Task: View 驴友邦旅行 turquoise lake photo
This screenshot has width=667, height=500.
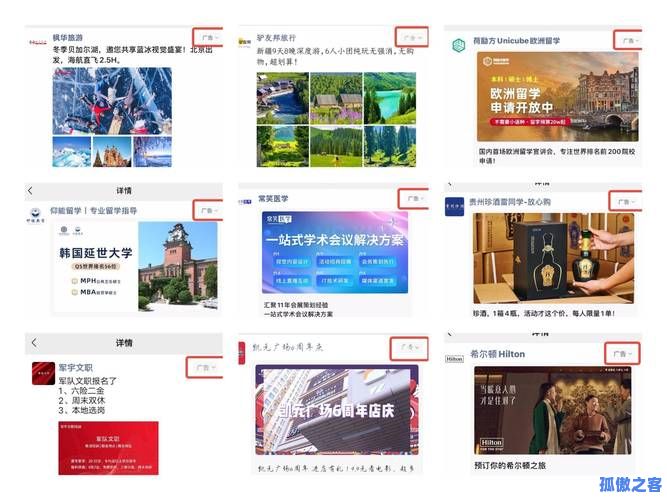Action: click(390, 98)
